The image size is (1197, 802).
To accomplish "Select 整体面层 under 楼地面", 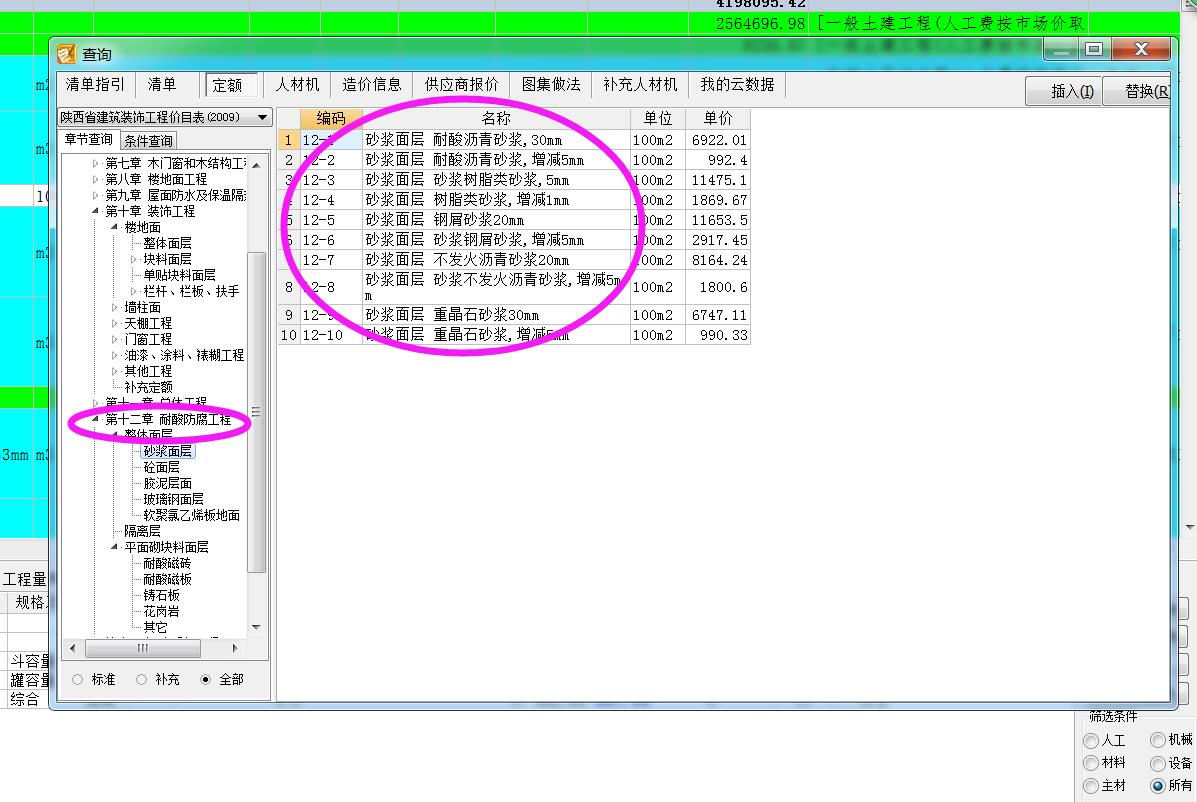I will (x=167, y=243).
